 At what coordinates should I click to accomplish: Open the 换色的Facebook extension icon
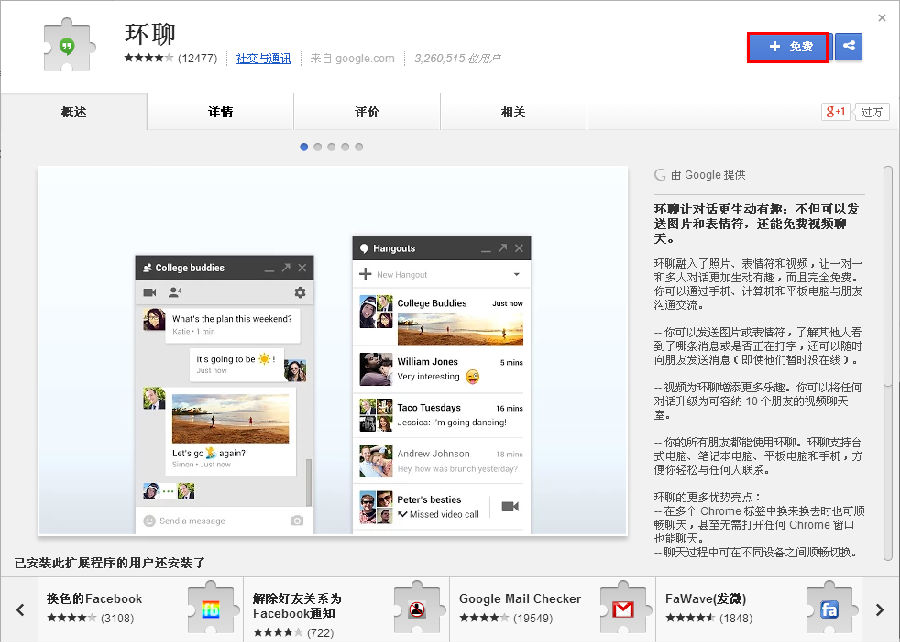coord(211,609)
